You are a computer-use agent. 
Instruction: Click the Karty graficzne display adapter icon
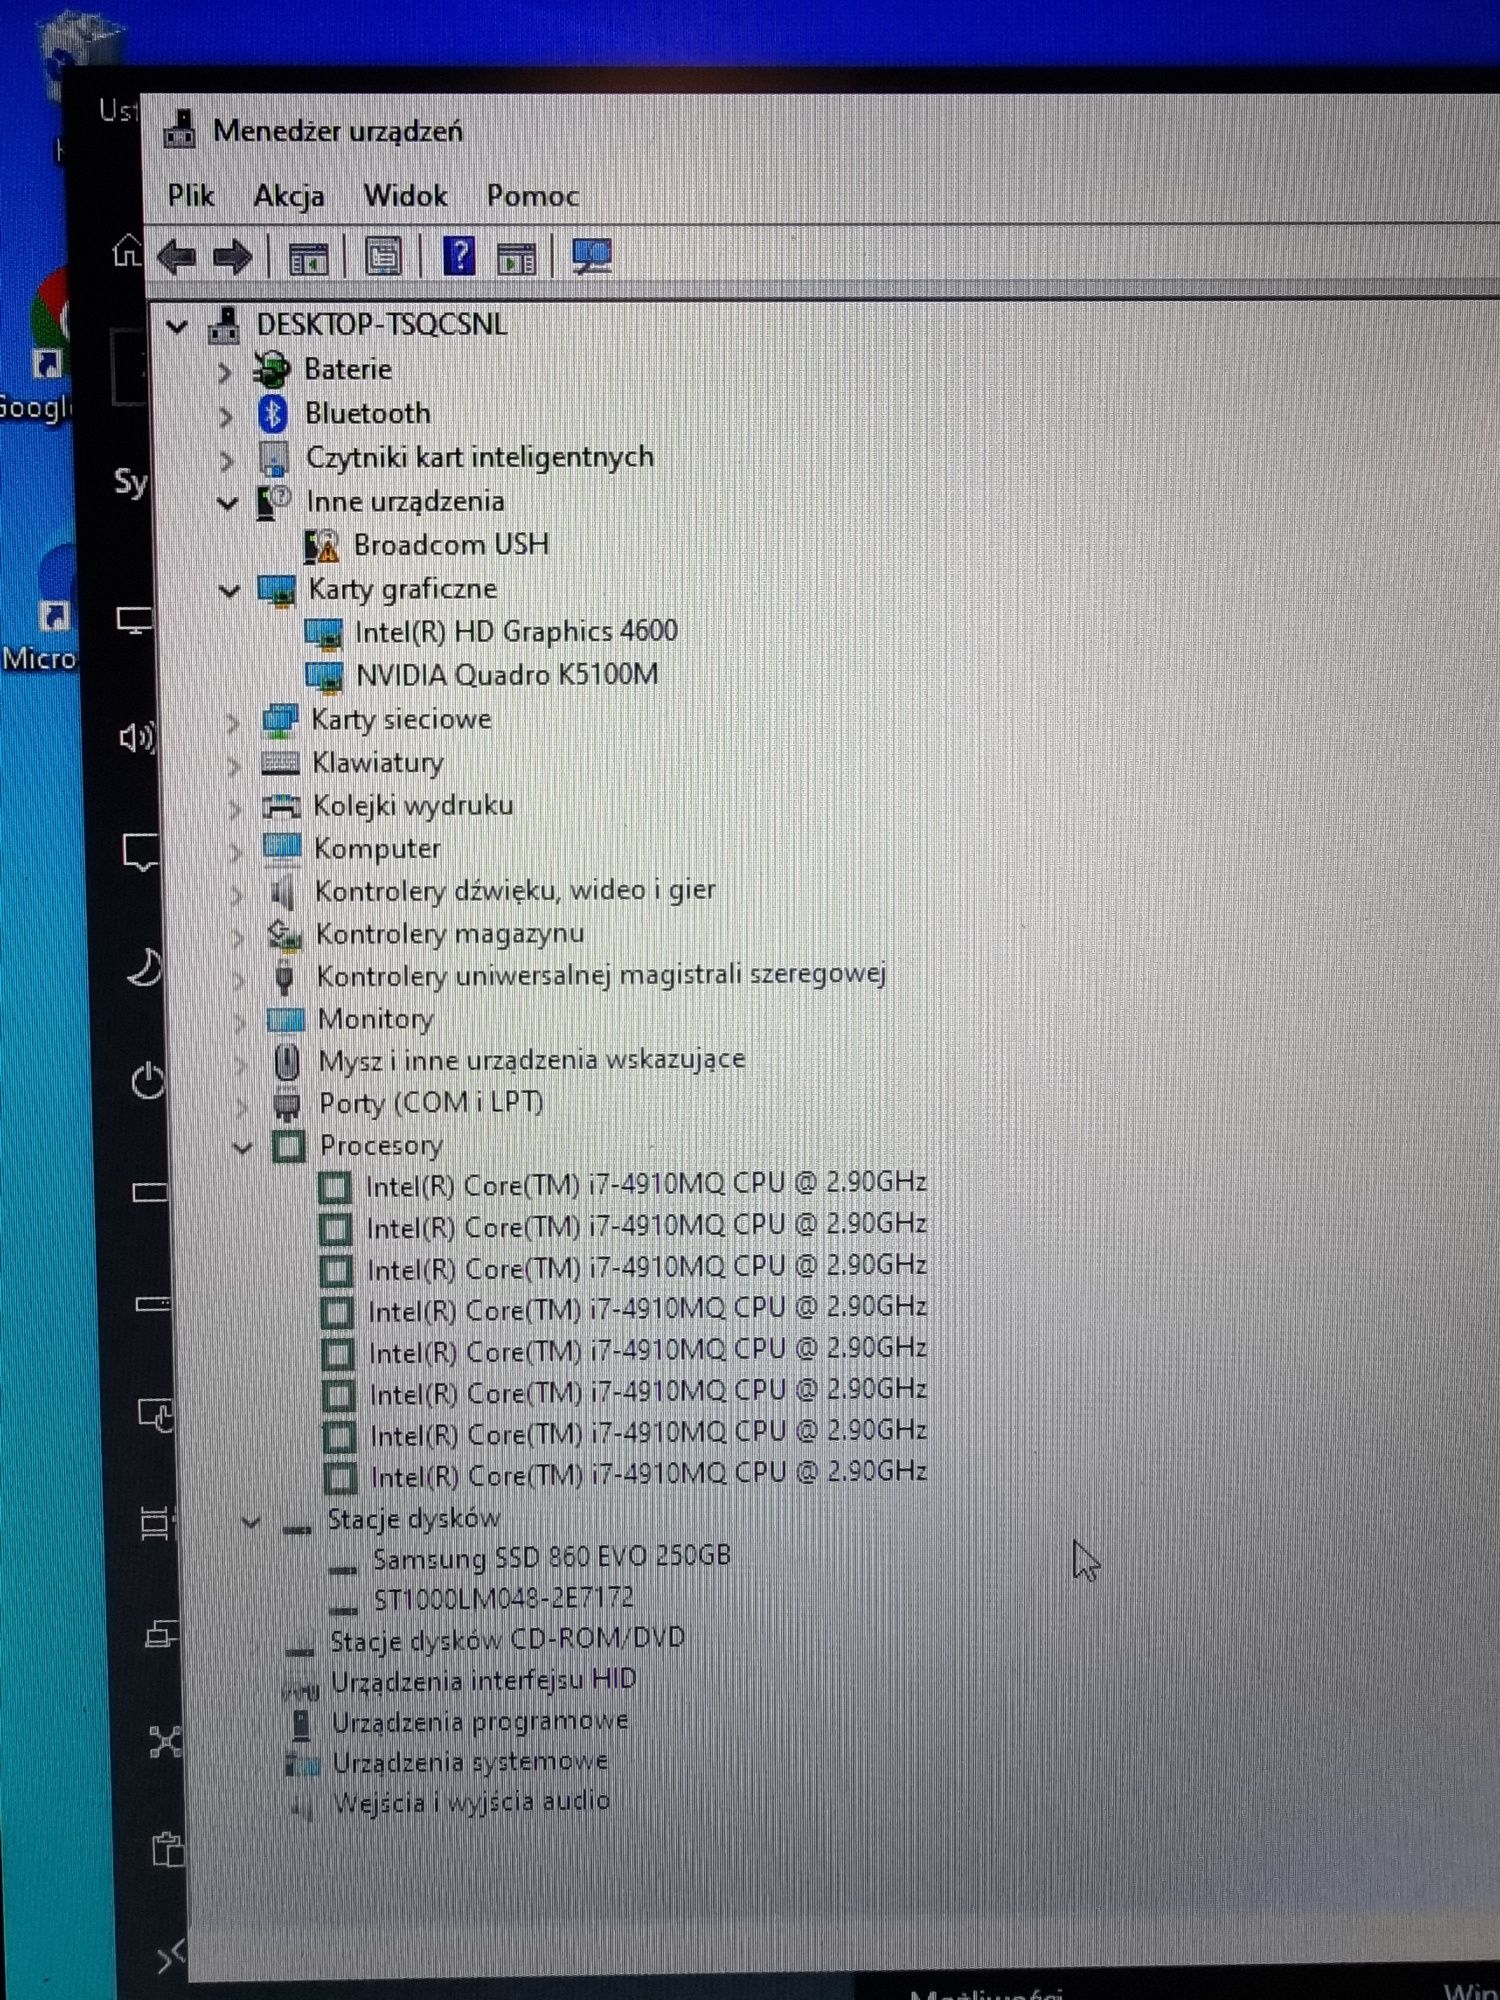pyautogui.click(x=276, y=590)
